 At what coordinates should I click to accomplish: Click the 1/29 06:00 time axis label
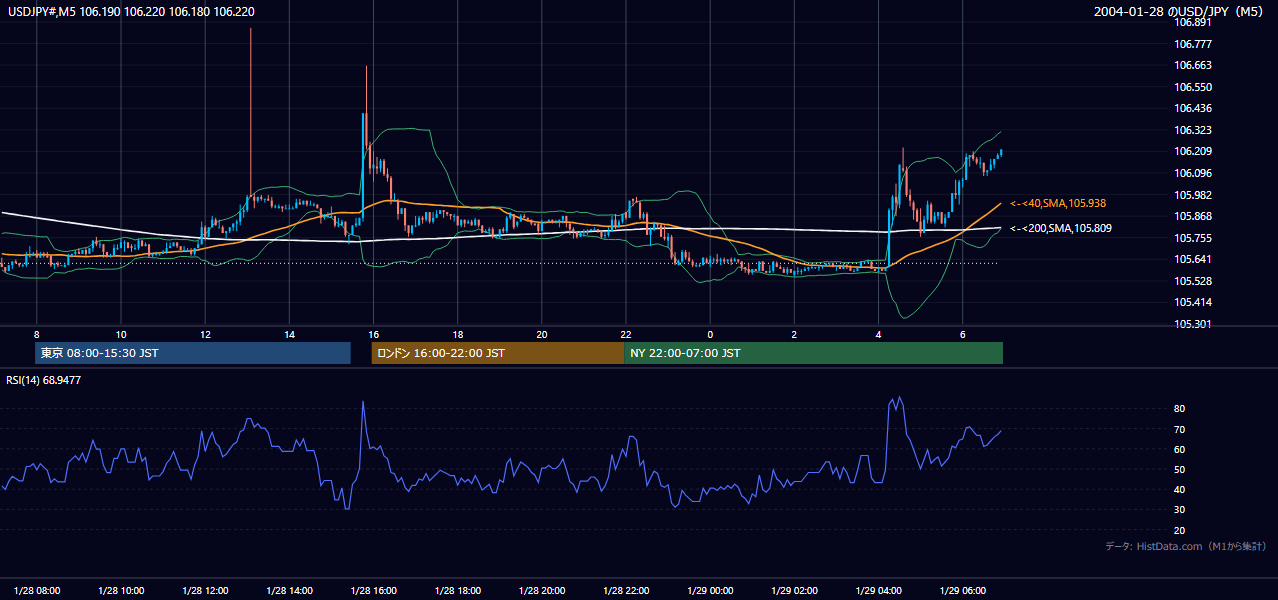coord(962,591)
